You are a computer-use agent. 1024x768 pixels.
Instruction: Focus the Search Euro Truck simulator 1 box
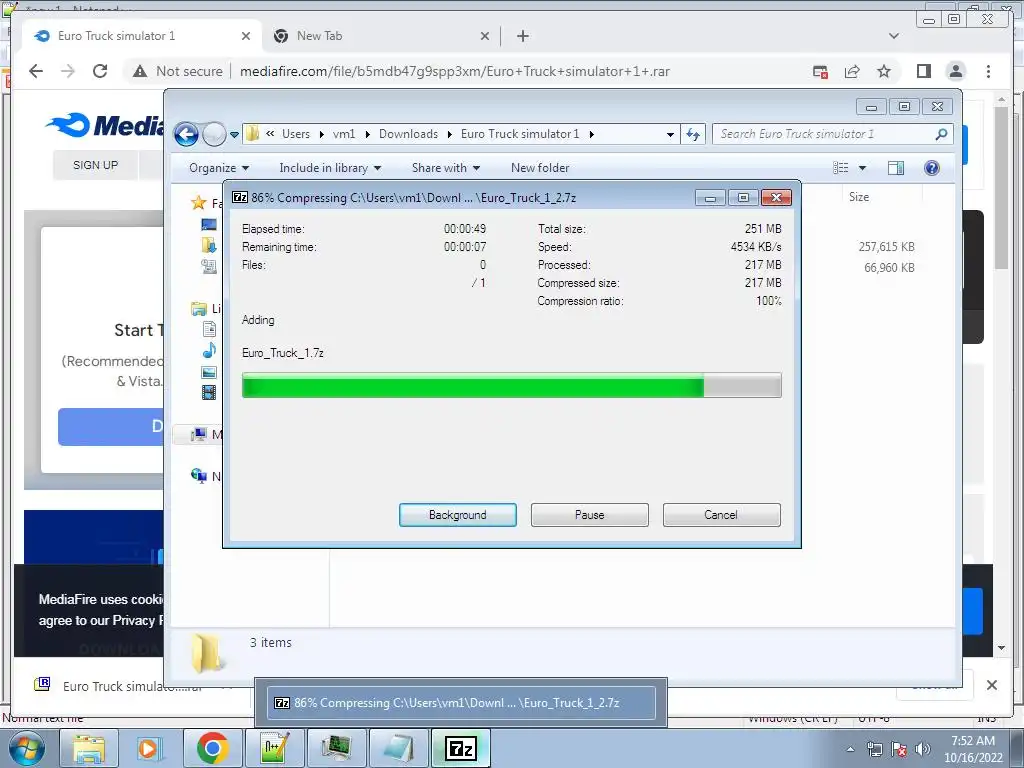[823, 134]
